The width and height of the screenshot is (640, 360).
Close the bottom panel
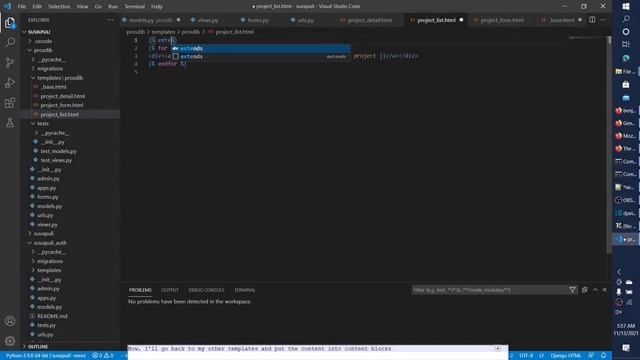604,290
